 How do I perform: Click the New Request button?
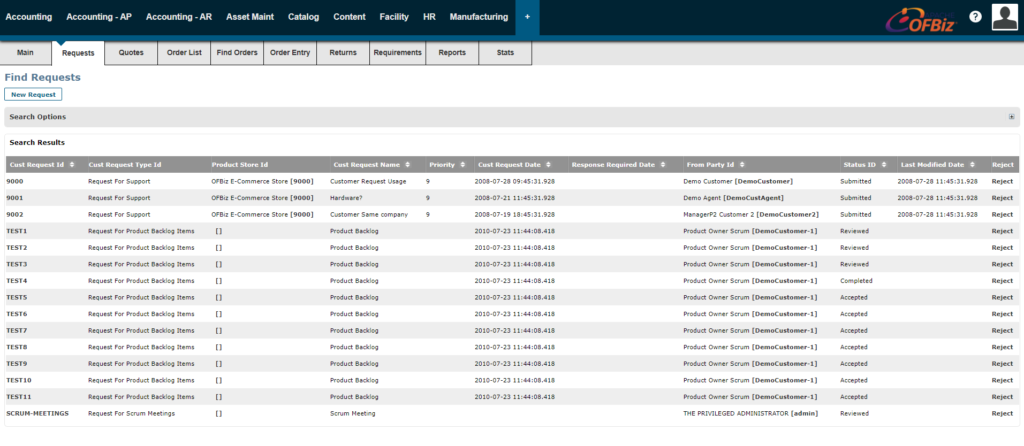point(33,94)
